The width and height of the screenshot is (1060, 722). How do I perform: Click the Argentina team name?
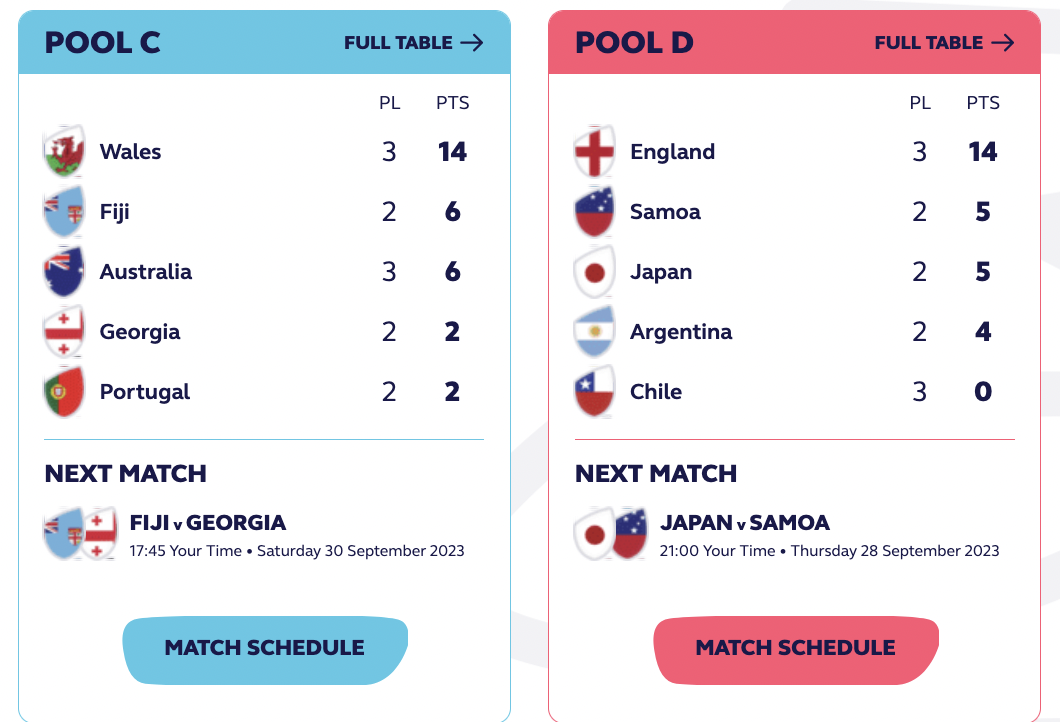pyautogui.click(x=681, y=332)
